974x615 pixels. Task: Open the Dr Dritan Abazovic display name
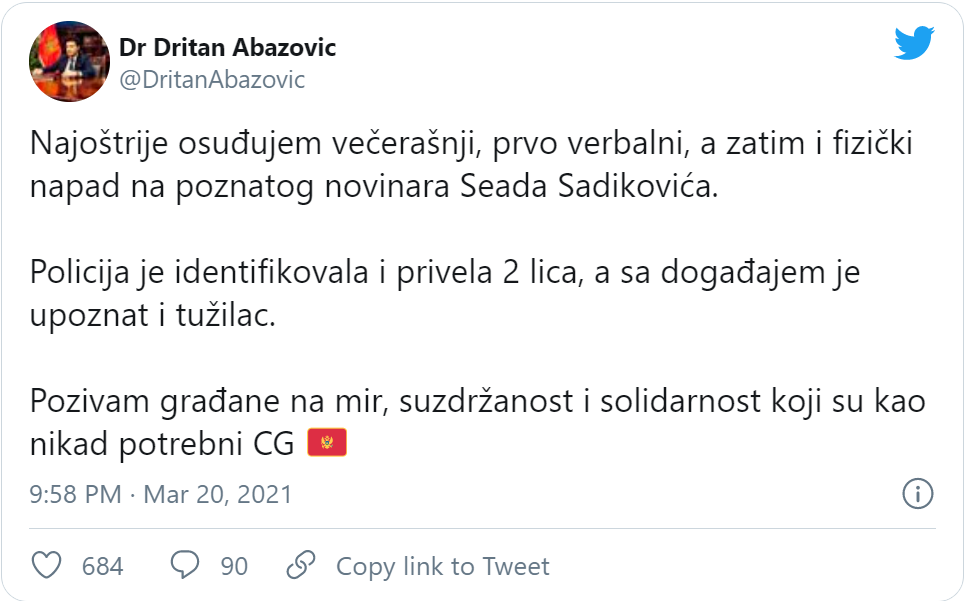pyautogui.click(x=227, y=47)
